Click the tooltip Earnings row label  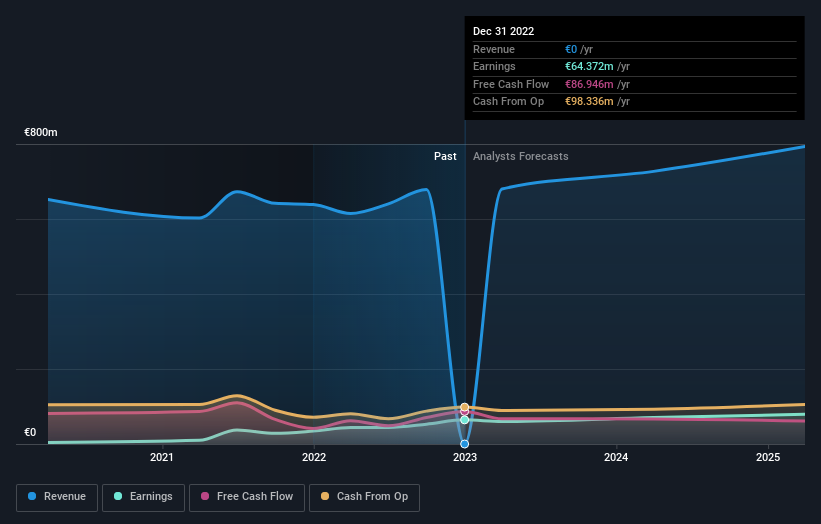(x=494, y=66)
